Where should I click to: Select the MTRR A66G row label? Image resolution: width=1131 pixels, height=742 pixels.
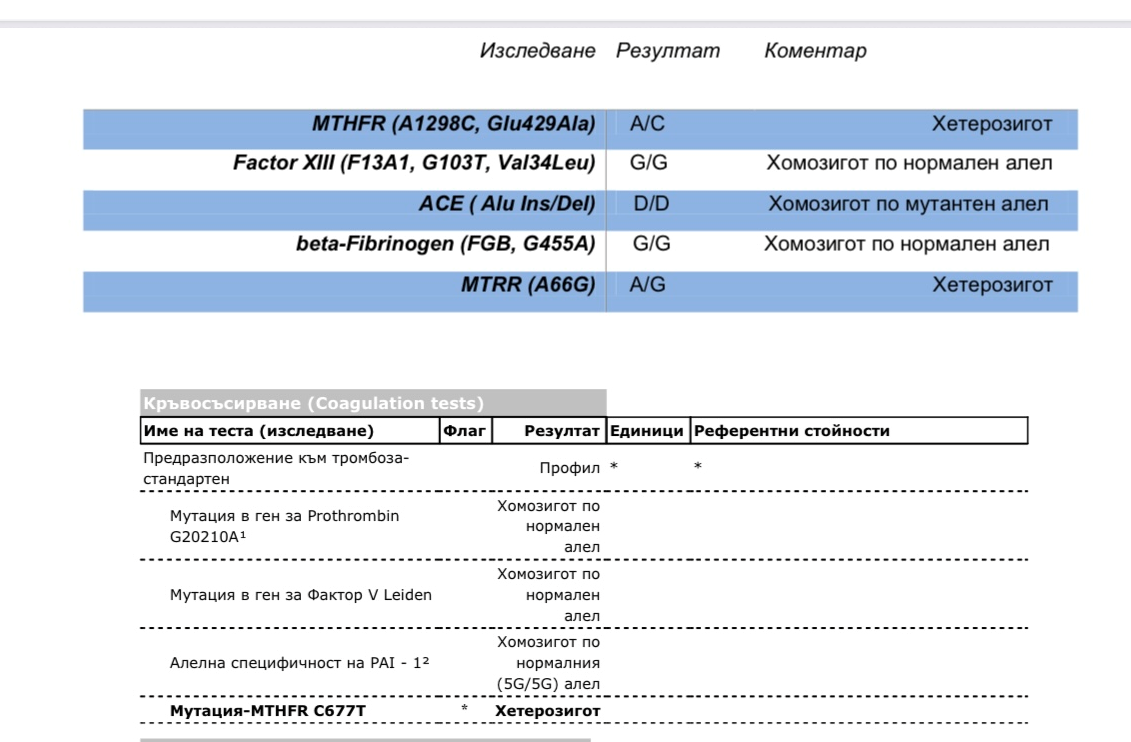pos(527,285)
